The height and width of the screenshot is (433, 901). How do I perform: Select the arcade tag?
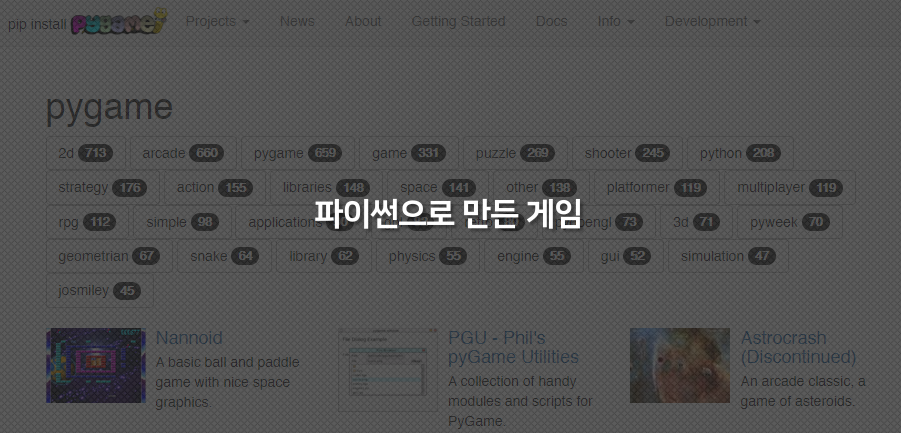(183, 153)
